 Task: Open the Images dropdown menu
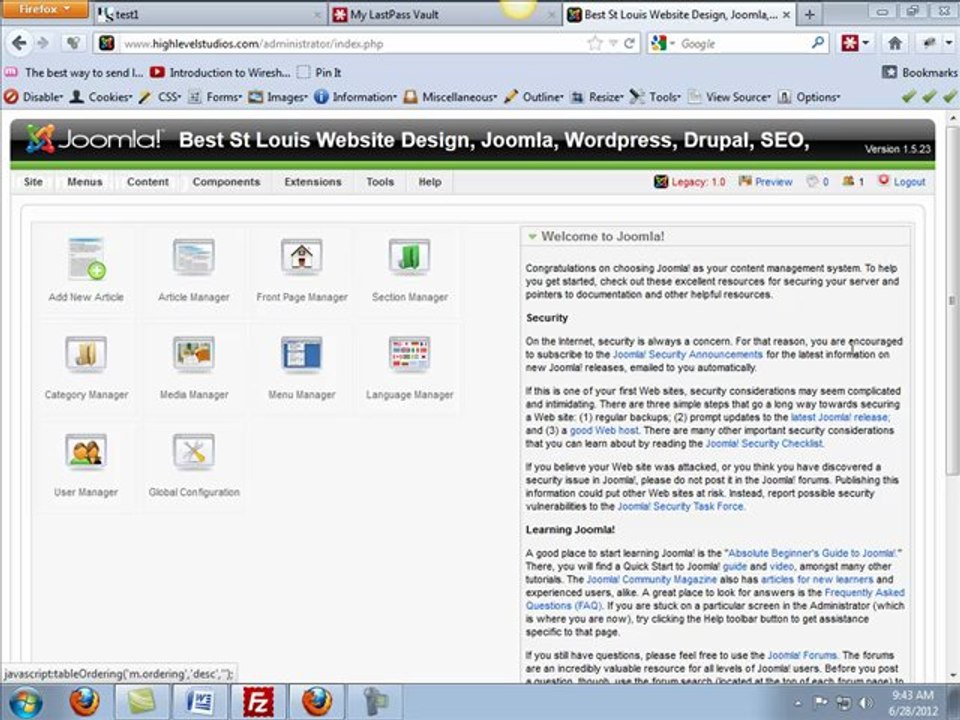[x=278, y=97]
